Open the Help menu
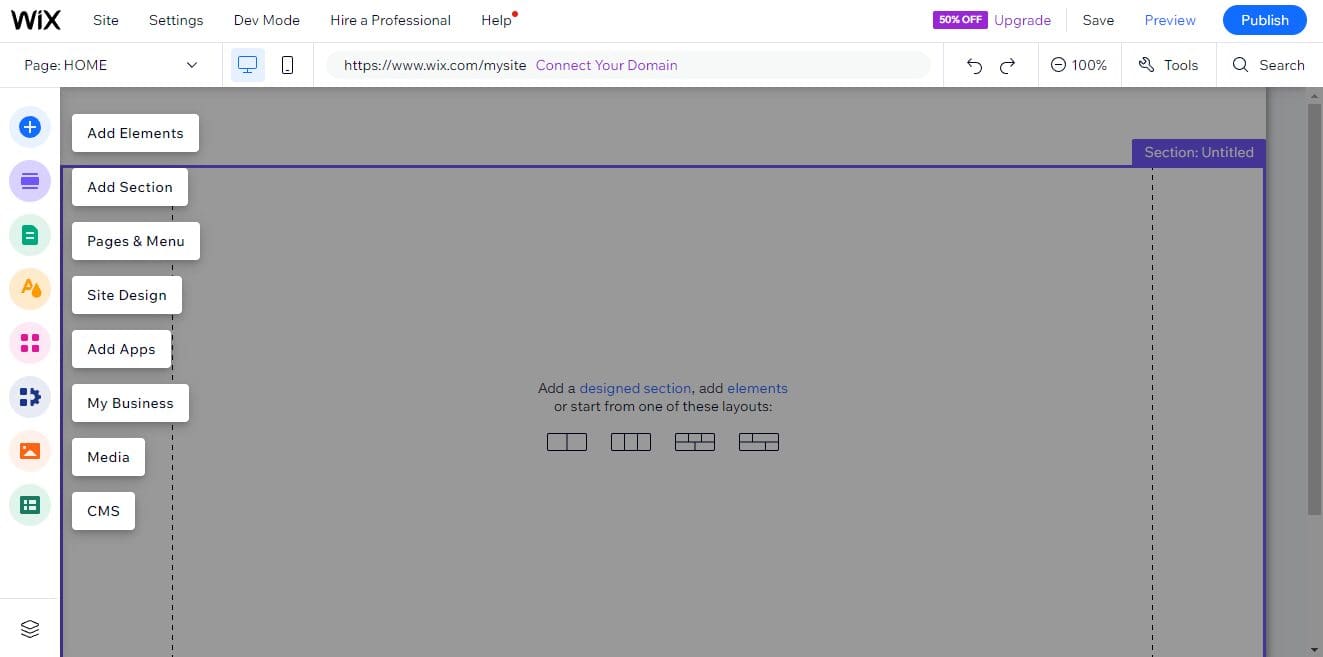The width and height of the screenshot is (1323, 657). coord(496,20)
